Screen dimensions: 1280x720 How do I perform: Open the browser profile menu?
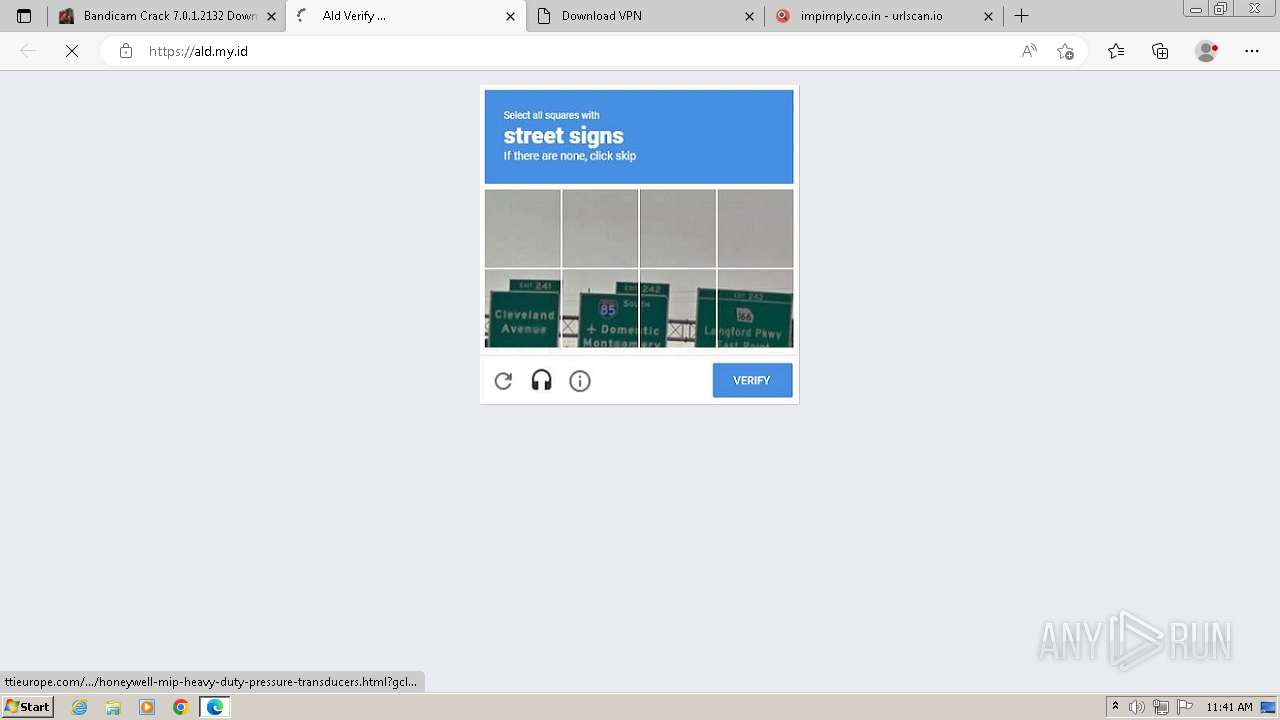click(1207, 51)
